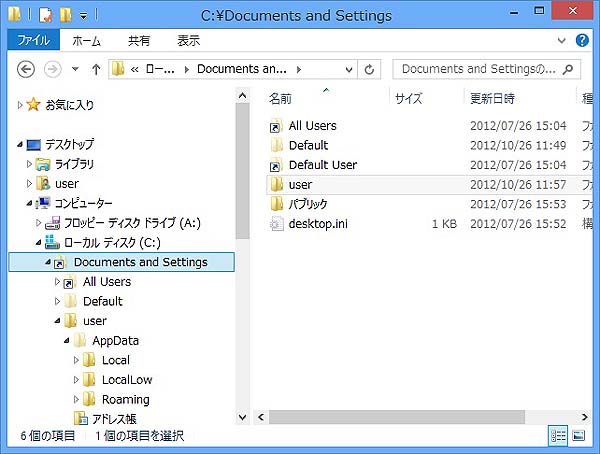Expand the ribbon using the chevron
Image resolution: width=600 pixels, height=454 pixels.
click(x=562, y=41)
